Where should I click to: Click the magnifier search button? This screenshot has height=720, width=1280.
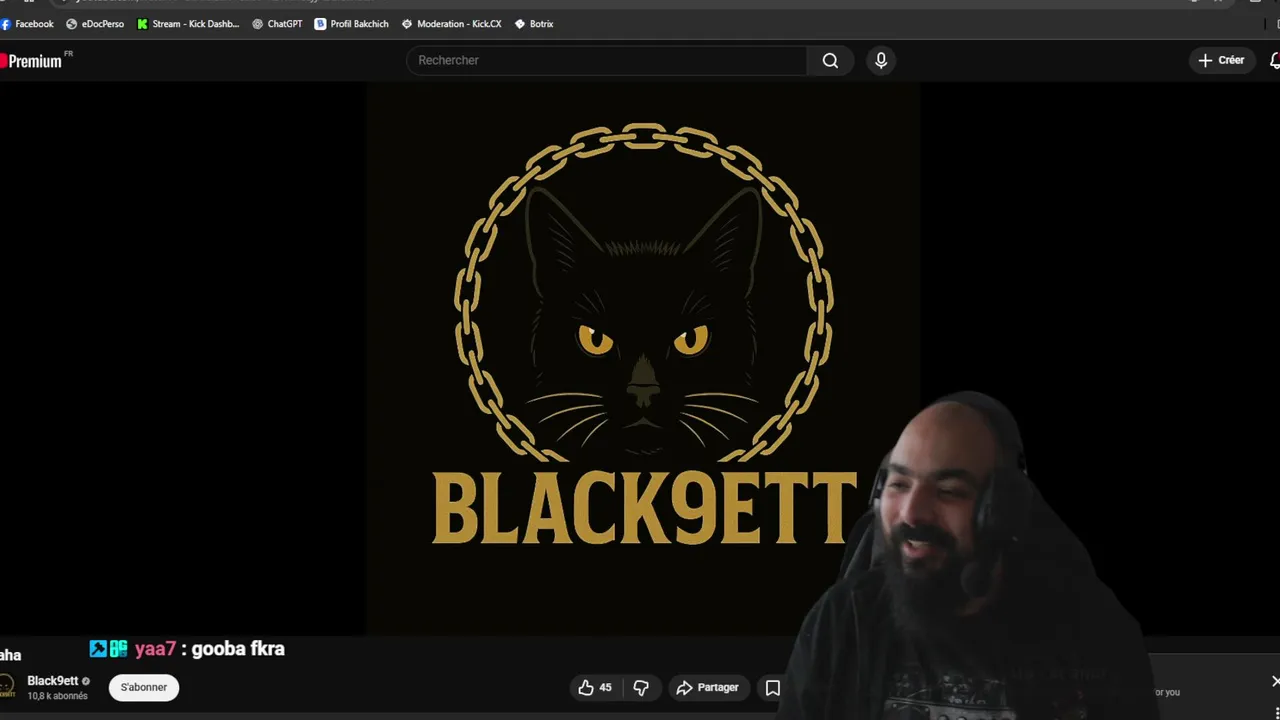coord(830,60)
